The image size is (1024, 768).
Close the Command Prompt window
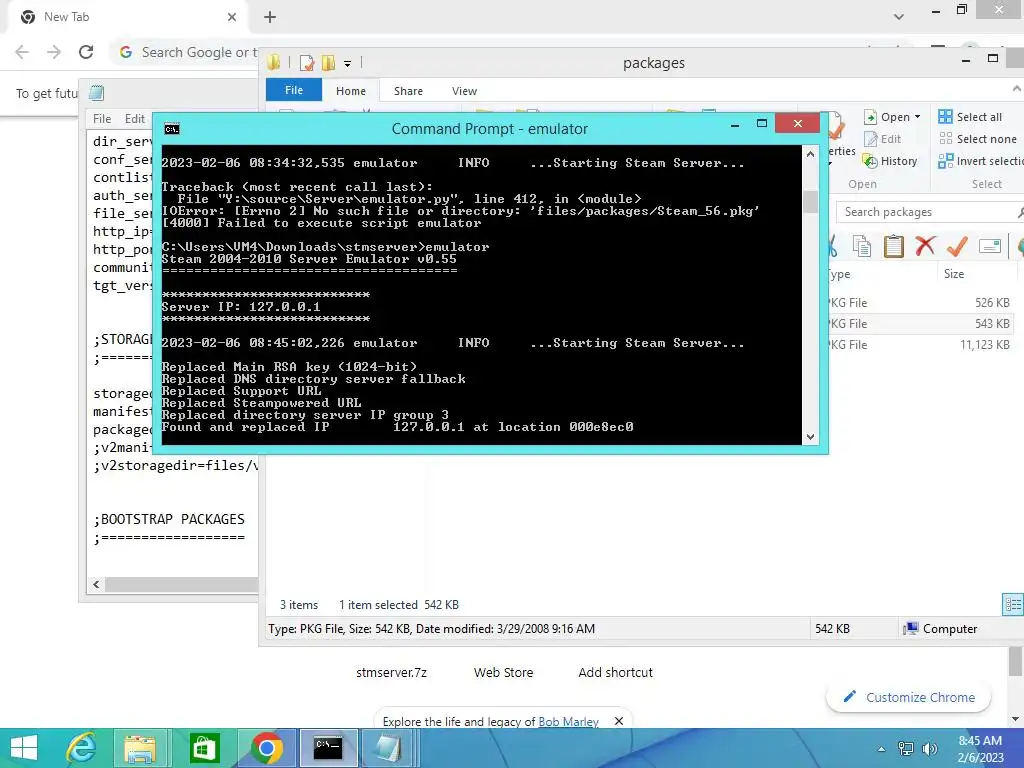(797, 123)
